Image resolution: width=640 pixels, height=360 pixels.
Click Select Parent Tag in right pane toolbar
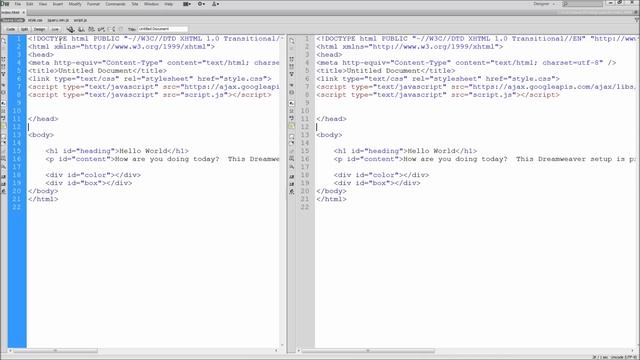pos(291,85)
